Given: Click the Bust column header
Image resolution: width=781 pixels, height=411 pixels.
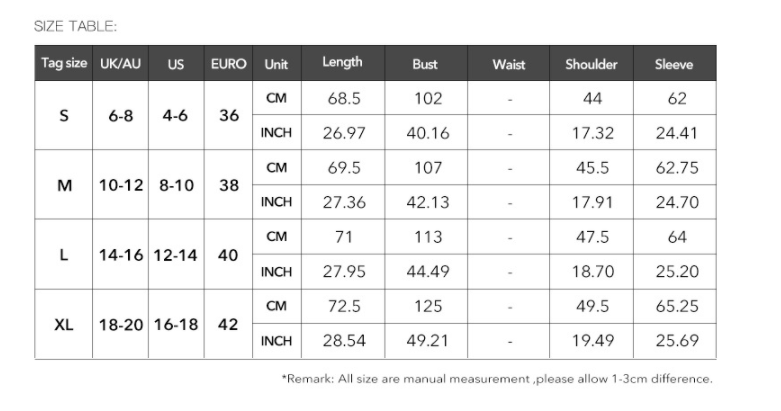Looking at the screenshot, I should [x=425, y=64].
